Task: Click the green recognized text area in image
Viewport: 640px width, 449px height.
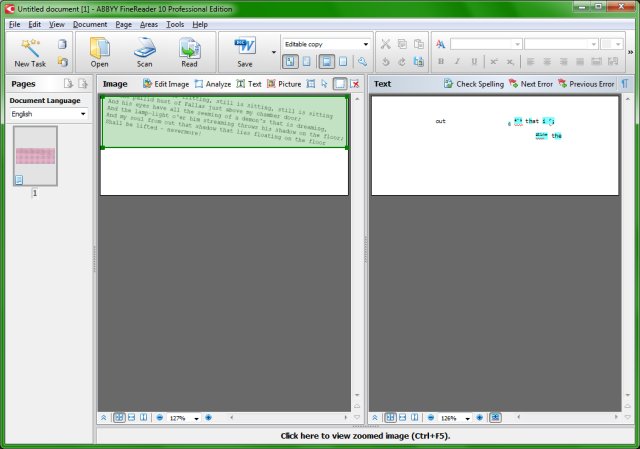Action: tap(224, 122)
